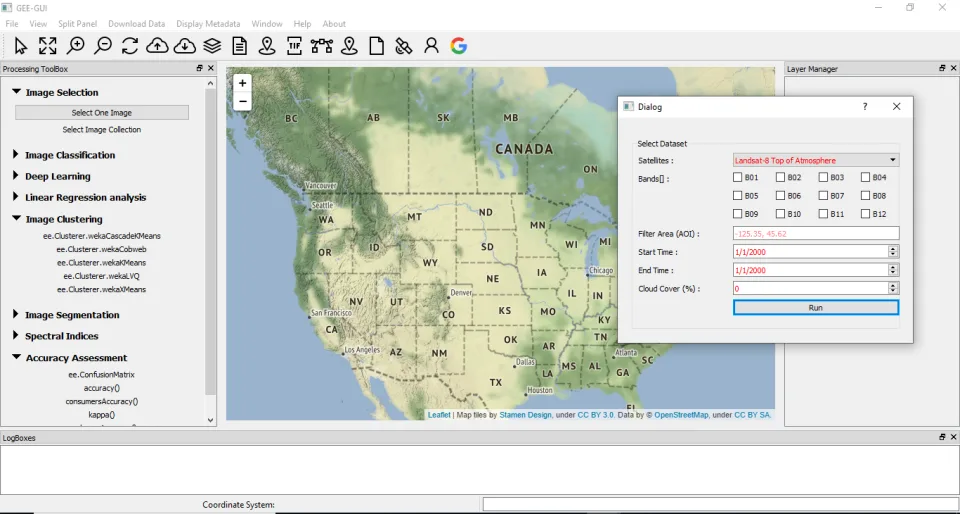This screenshot has height=514, width=960.
Task: Expand the Image Segmentation section
Action: click(x=16, y=314)
